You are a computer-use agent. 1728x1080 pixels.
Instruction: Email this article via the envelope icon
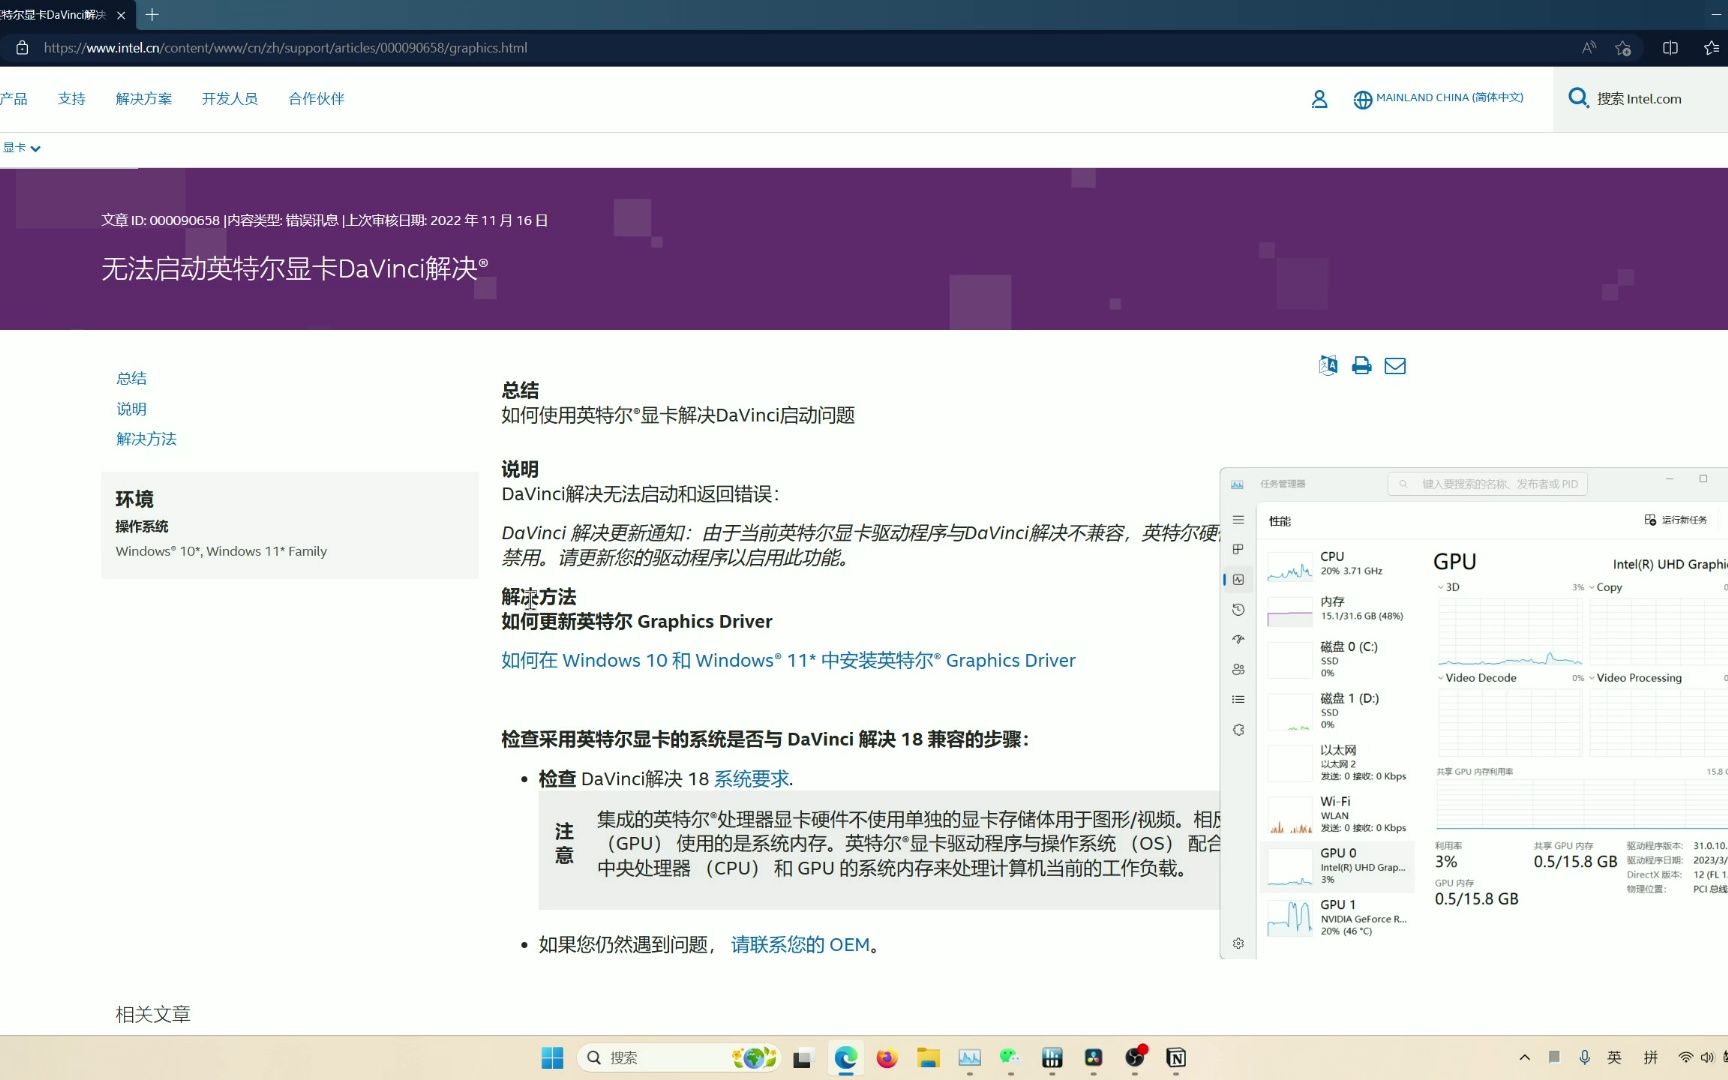click(1395, 365)
